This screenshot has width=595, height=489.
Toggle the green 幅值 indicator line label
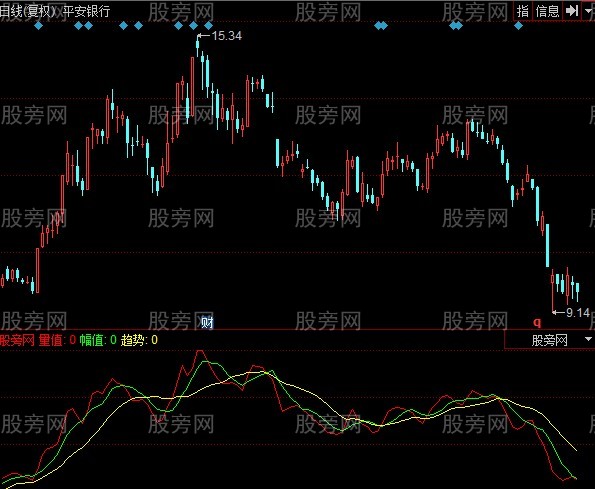(98, 340)
